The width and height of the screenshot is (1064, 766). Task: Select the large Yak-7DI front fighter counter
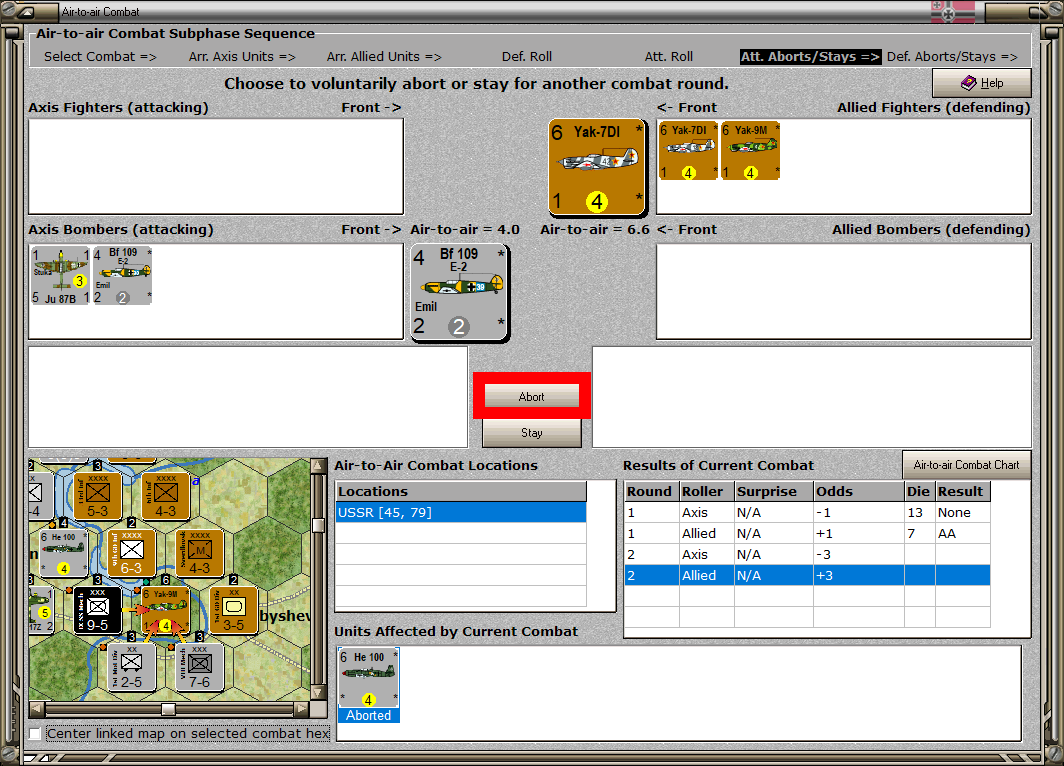596,167
